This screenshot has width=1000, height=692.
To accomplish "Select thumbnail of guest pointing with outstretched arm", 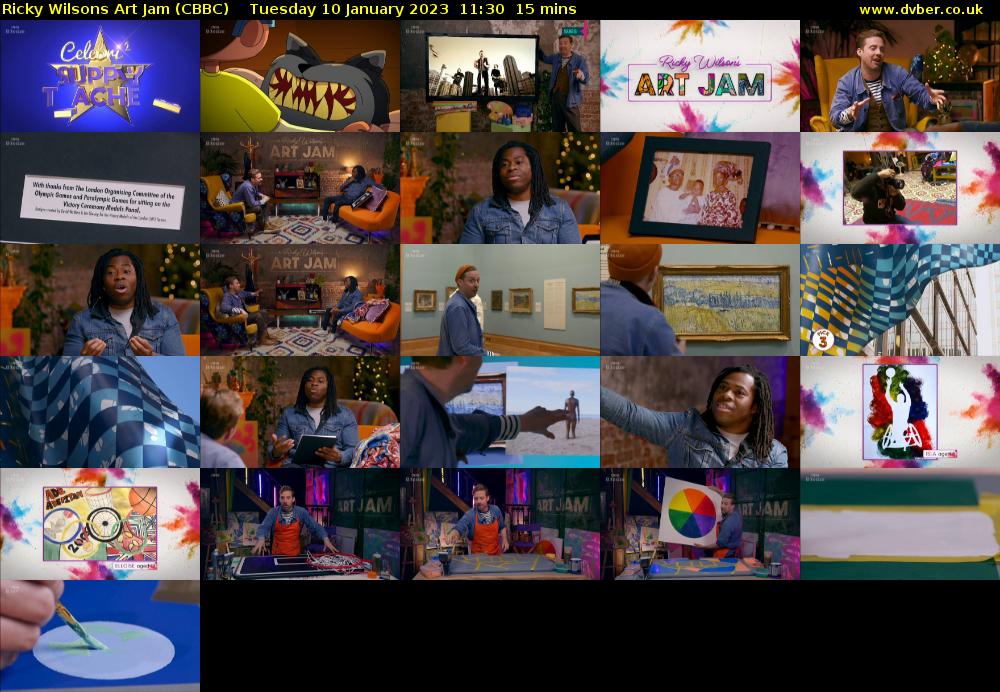I will [700, 412].
